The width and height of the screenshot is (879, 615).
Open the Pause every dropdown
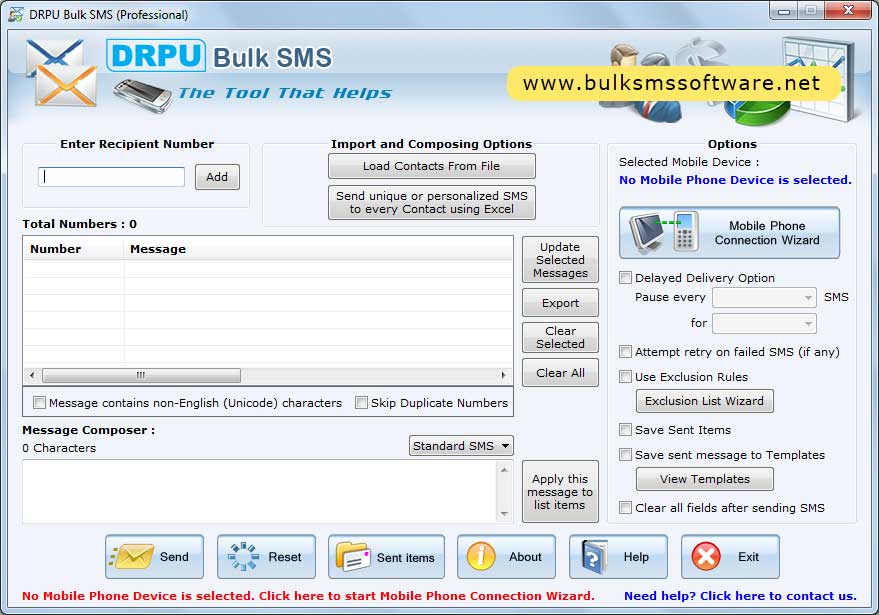click(764, 298)
